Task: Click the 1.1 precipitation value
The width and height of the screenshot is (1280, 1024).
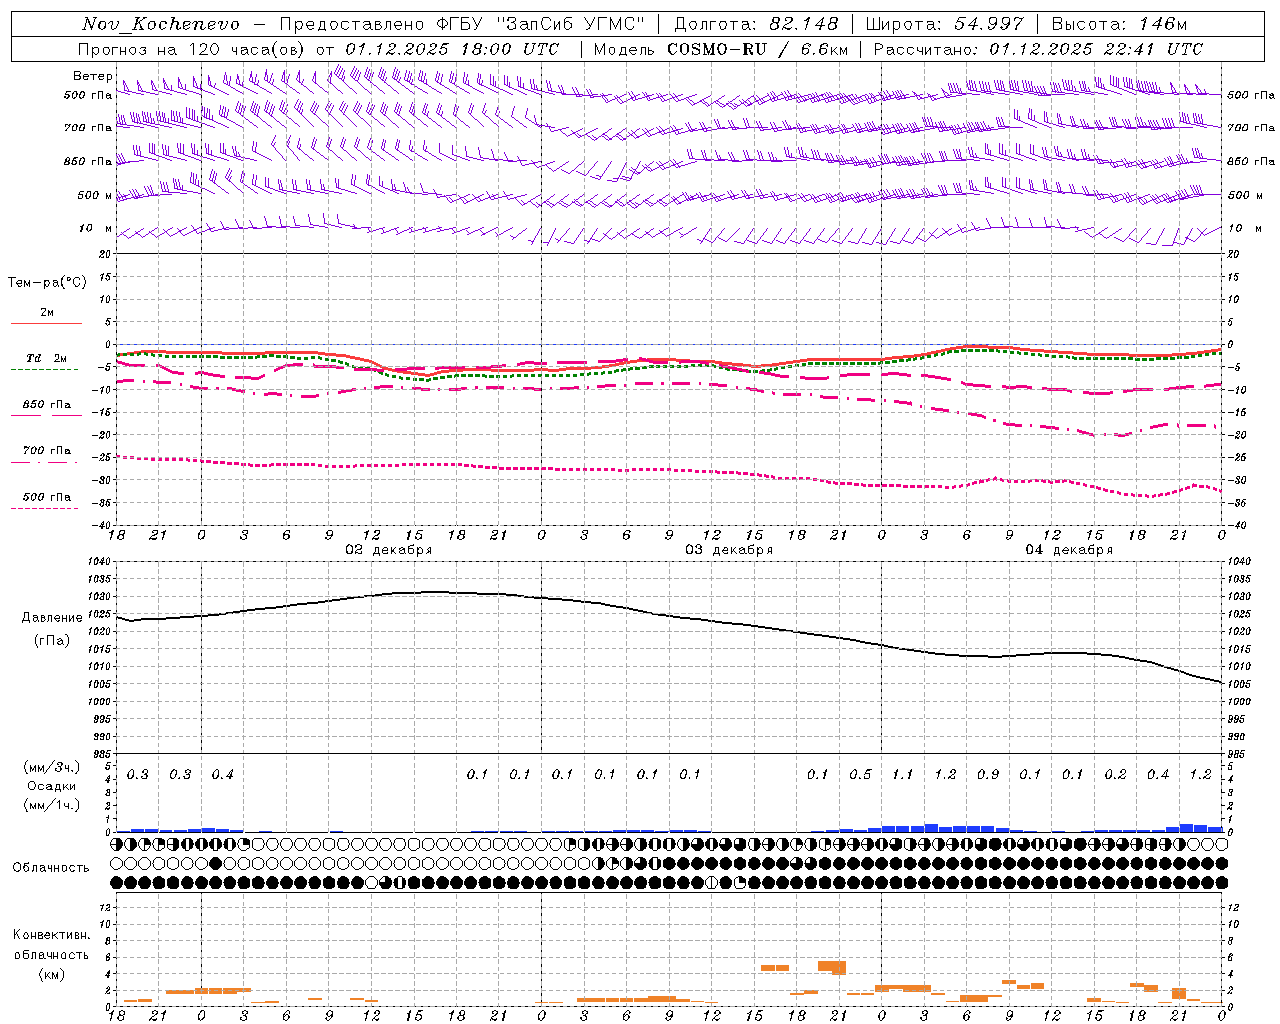Action: [x=902, y=774]
